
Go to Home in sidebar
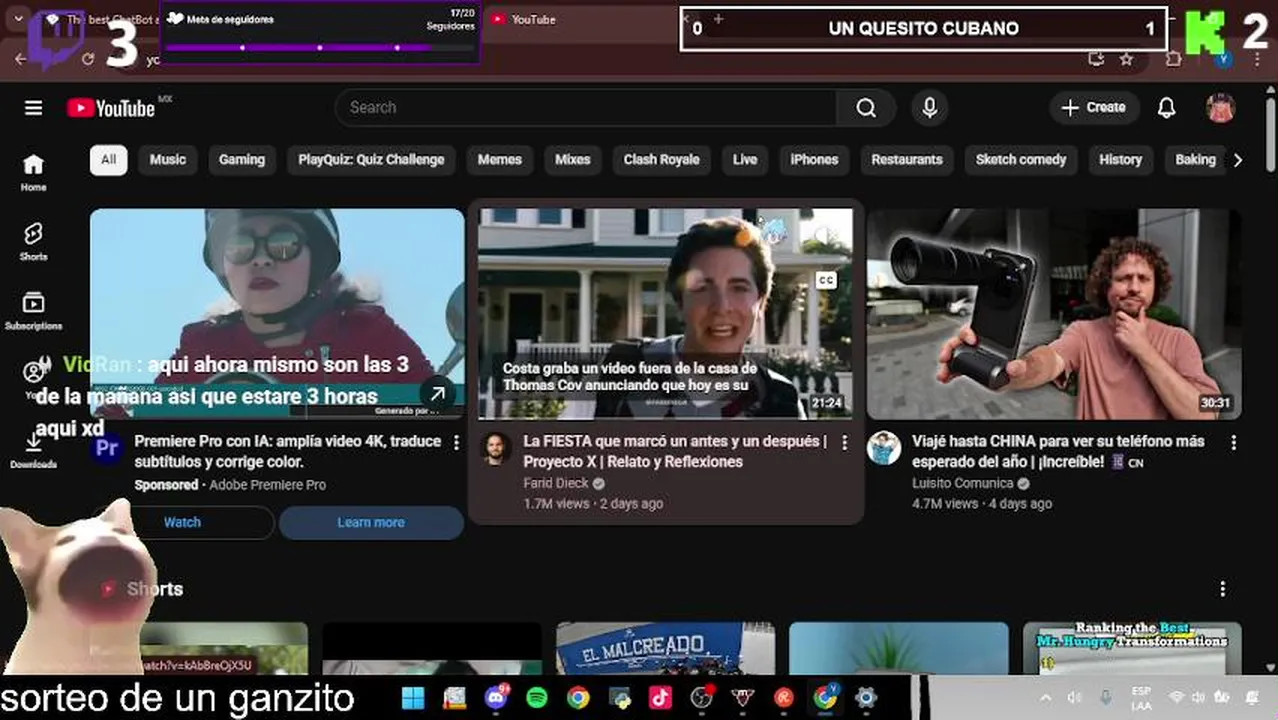click(x=33, y=172)
